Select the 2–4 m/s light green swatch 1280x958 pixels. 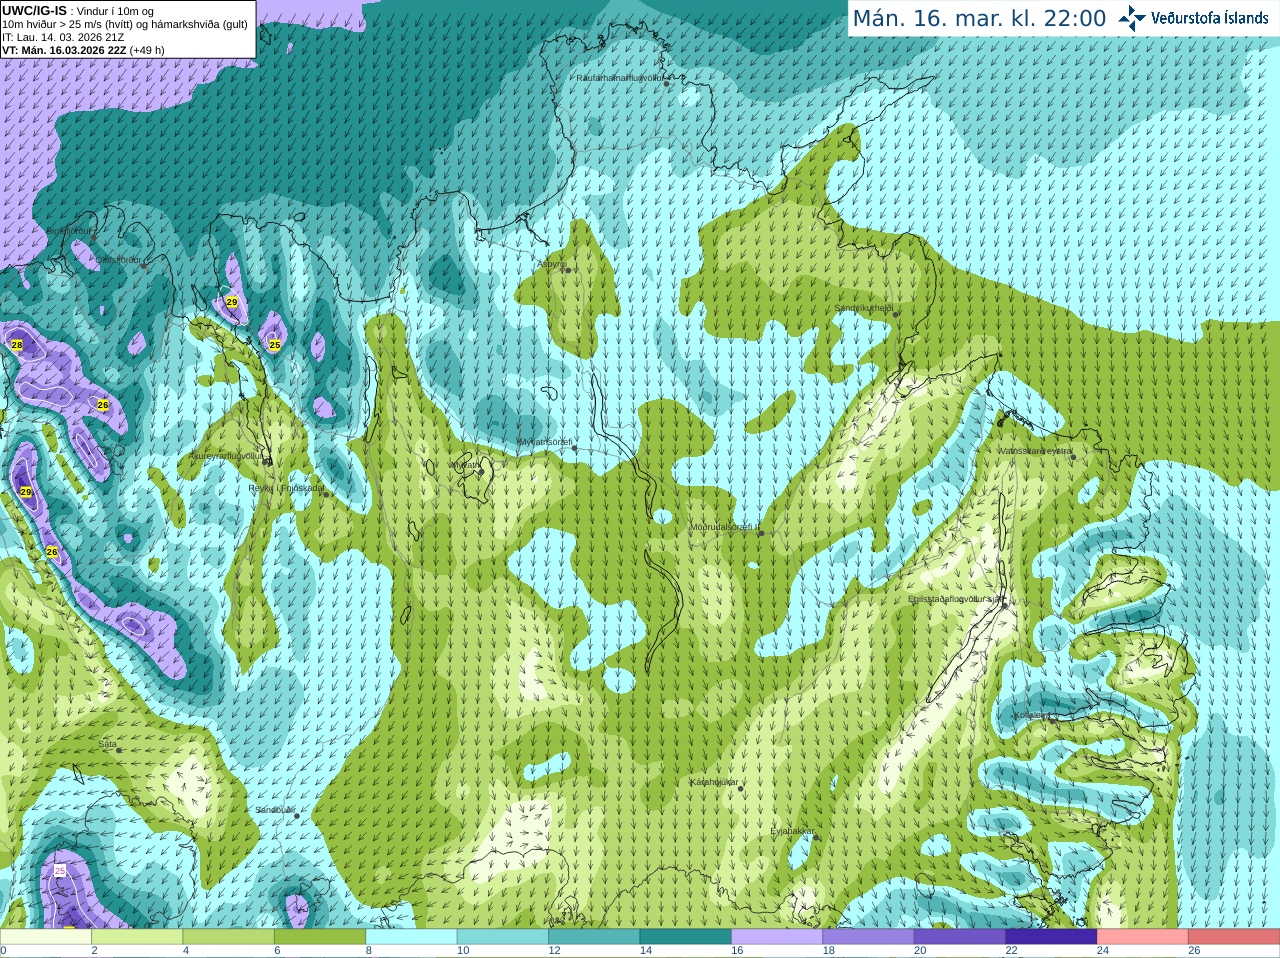click(x=137, y=937)
